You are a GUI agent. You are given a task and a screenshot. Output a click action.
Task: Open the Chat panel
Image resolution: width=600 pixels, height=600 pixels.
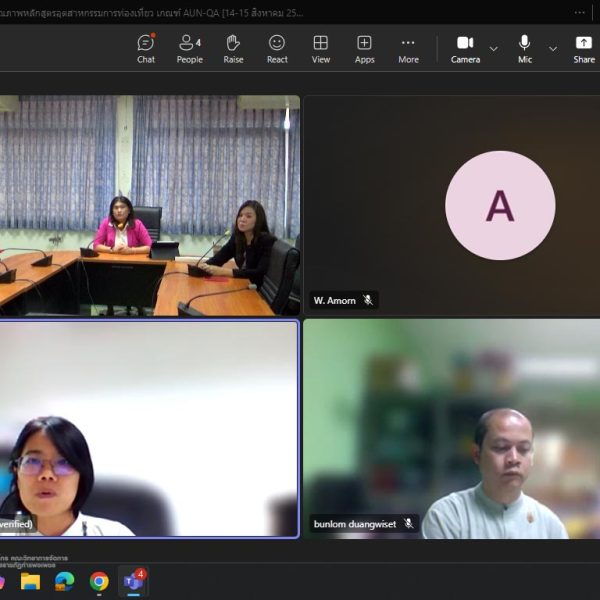click(x=146, y=48)
